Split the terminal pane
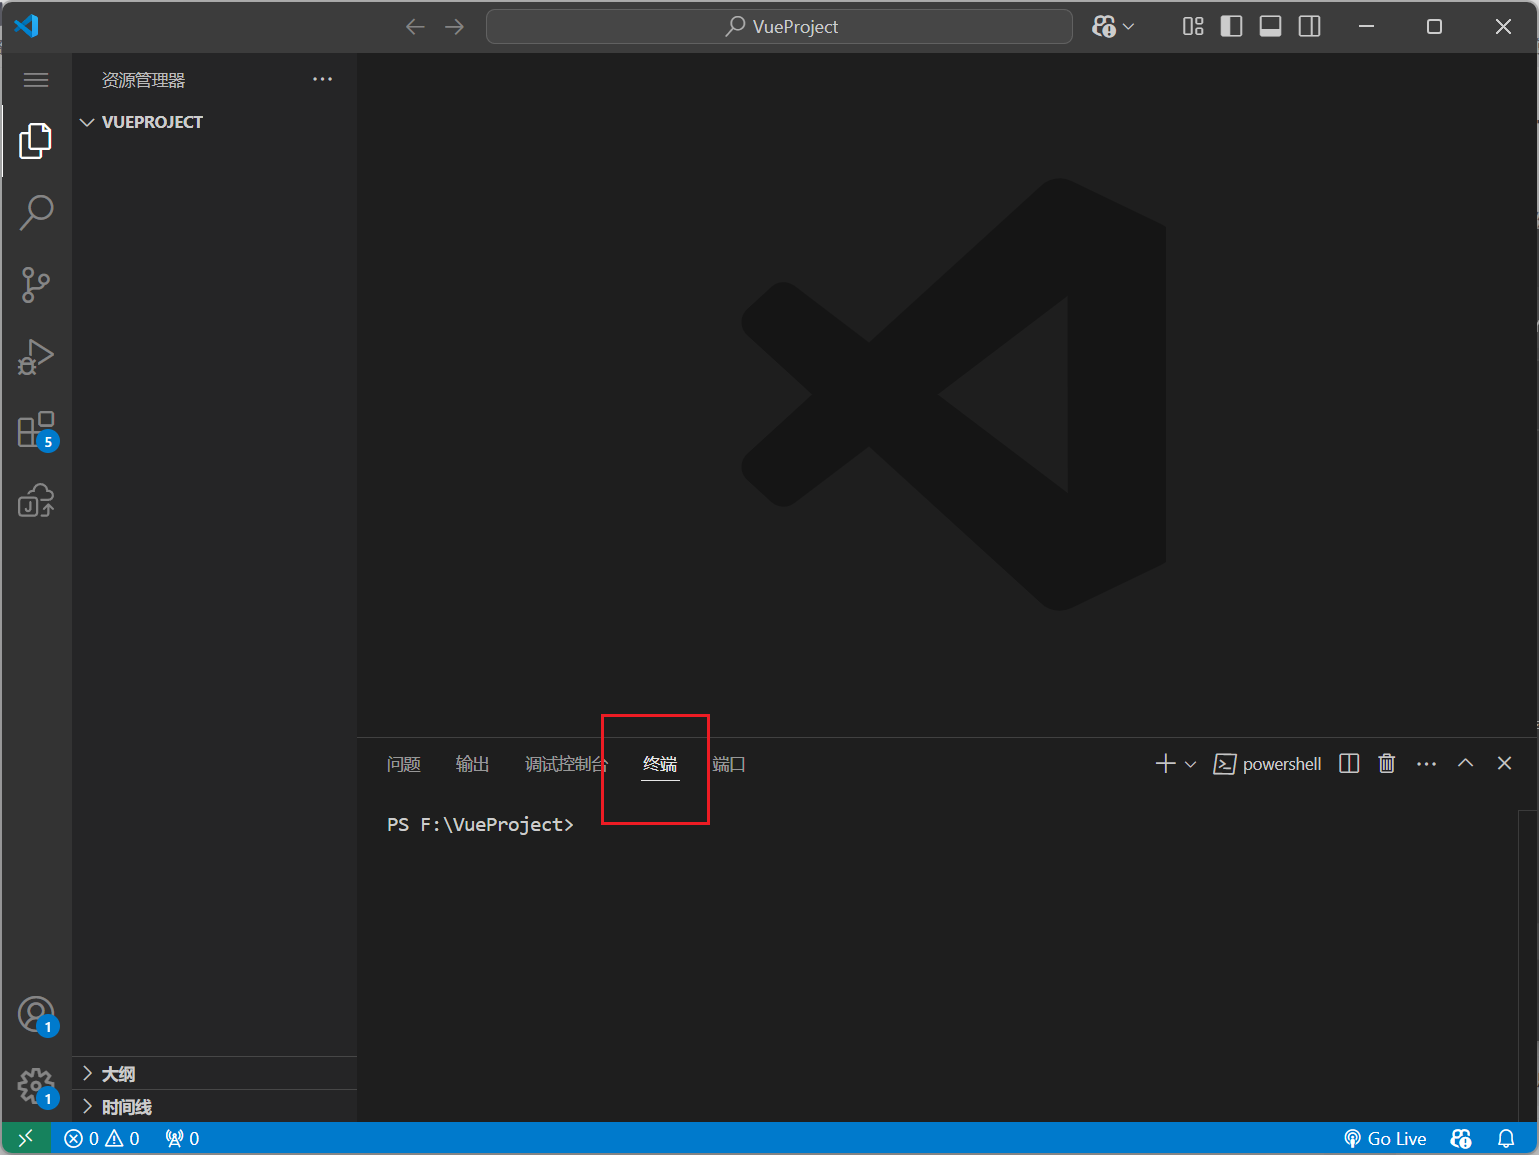This screenshot has width=1539, height=1155. click(1349, 764)
